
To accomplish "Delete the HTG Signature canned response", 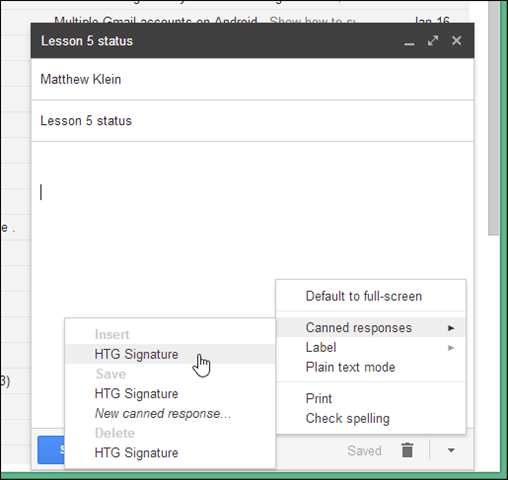I will point(170,453).
